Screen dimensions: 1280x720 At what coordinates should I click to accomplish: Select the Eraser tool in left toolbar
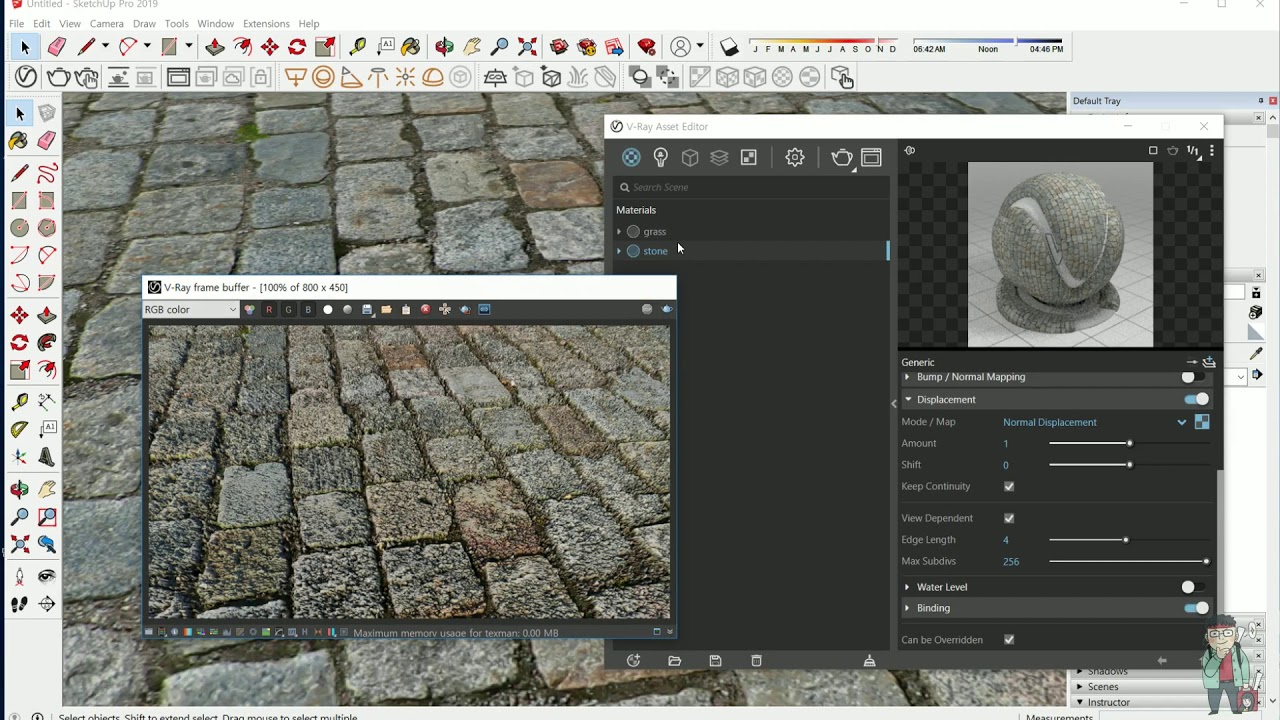(47, 141)
